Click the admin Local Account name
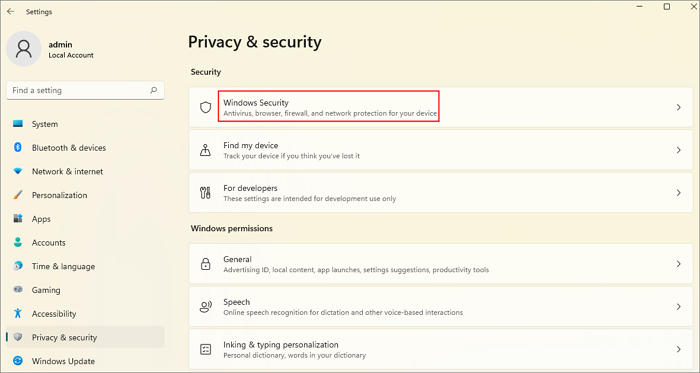 71,50
